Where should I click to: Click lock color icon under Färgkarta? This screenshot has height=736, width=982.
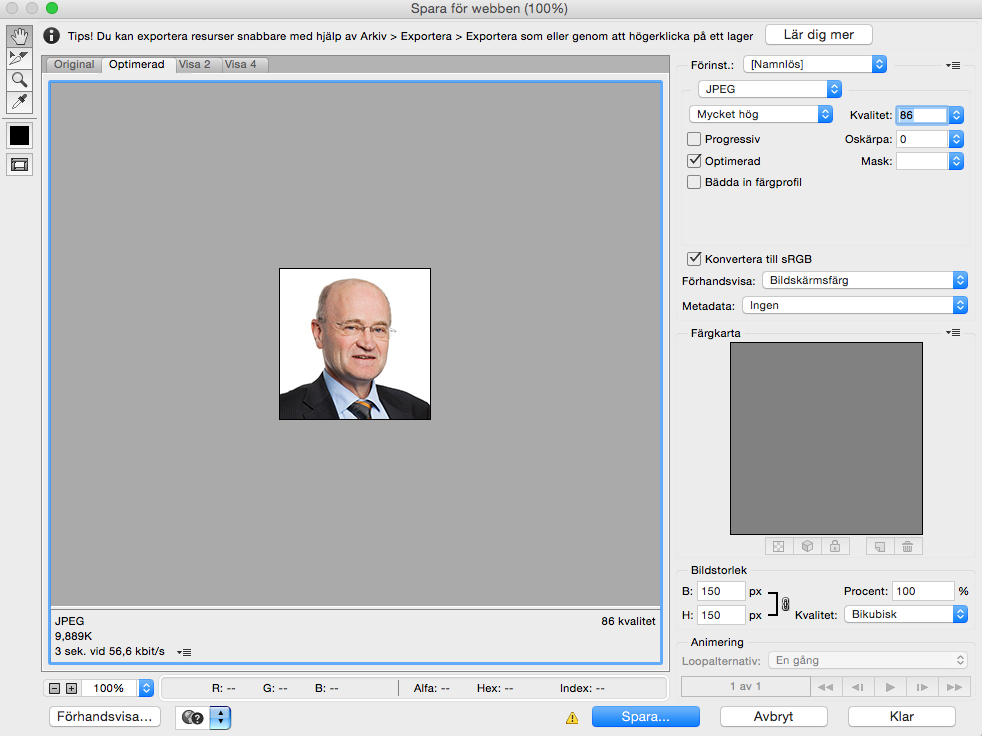pyautogui.click(x=835, y=546)
